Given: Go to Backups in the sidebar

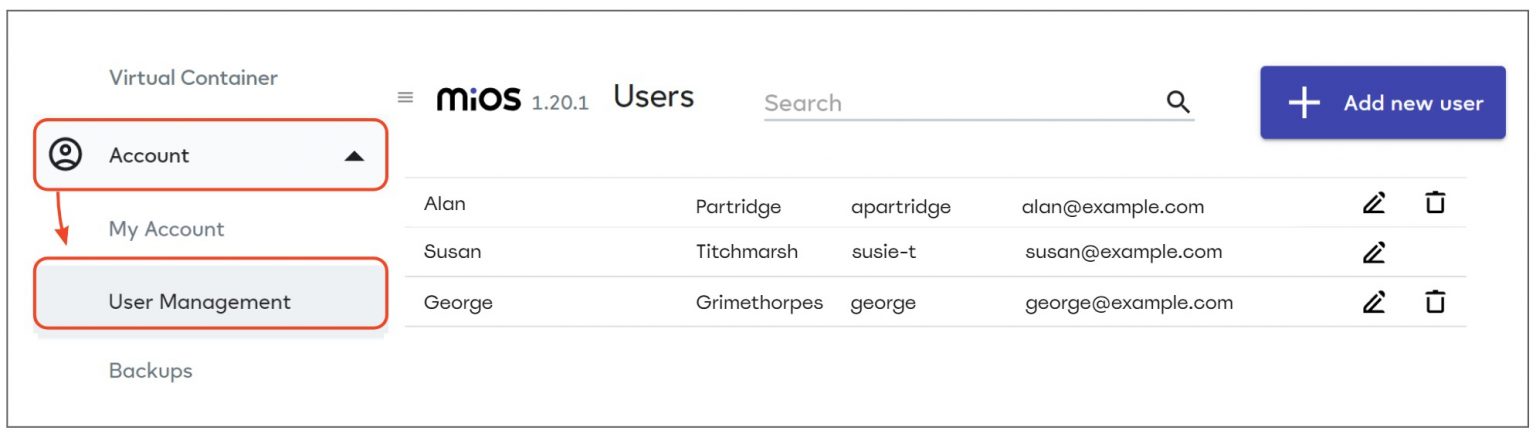Looking at the screenshot, I should pos(150,371).
